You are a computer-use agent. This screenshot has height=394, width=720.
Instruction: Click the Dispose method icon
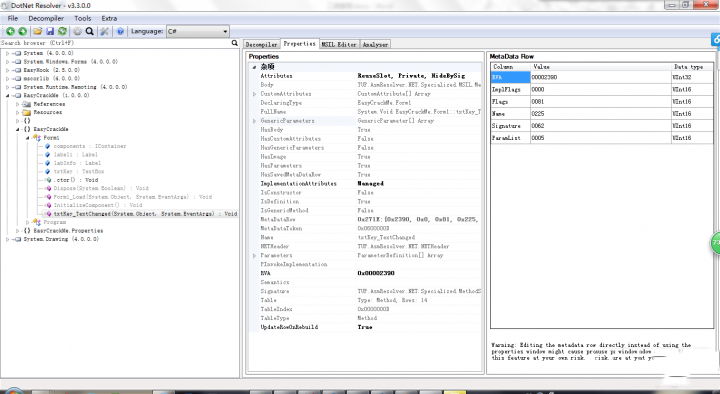click(48, 188)
